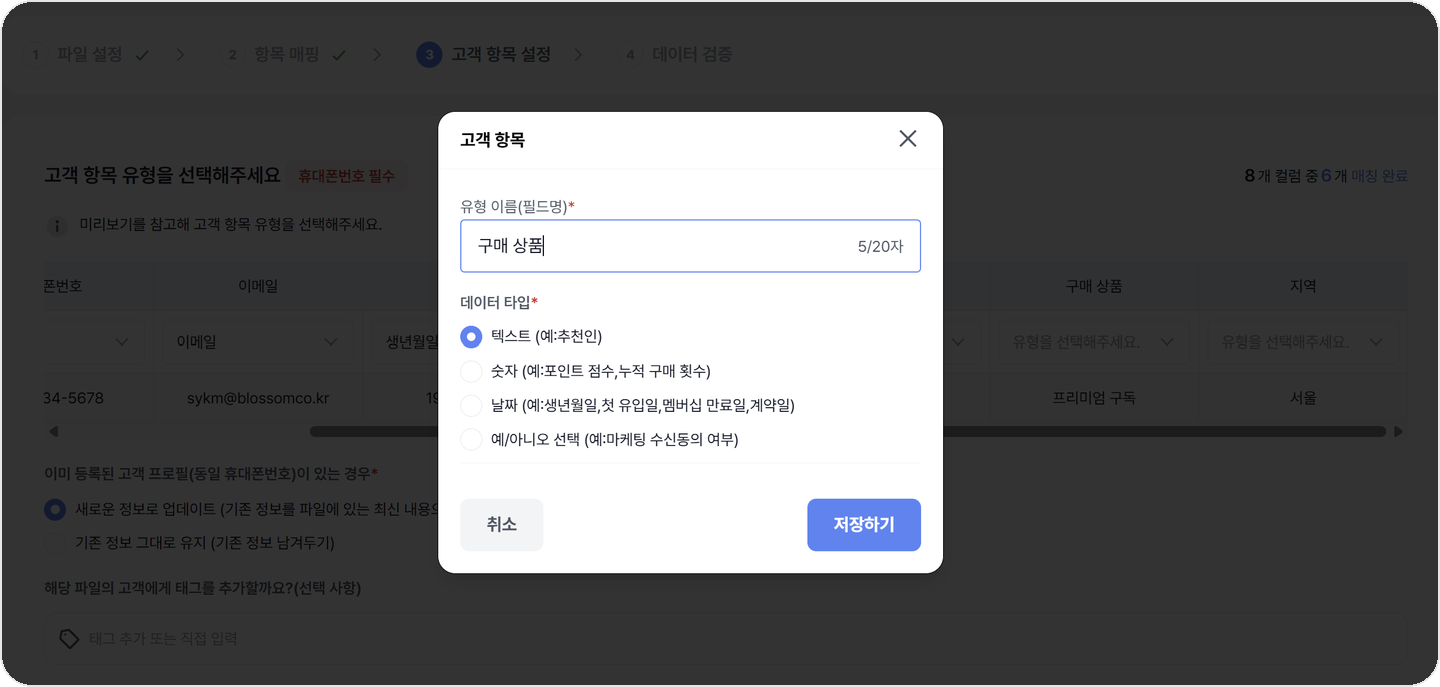Close the 고객 항목 dialog with X

907,139
